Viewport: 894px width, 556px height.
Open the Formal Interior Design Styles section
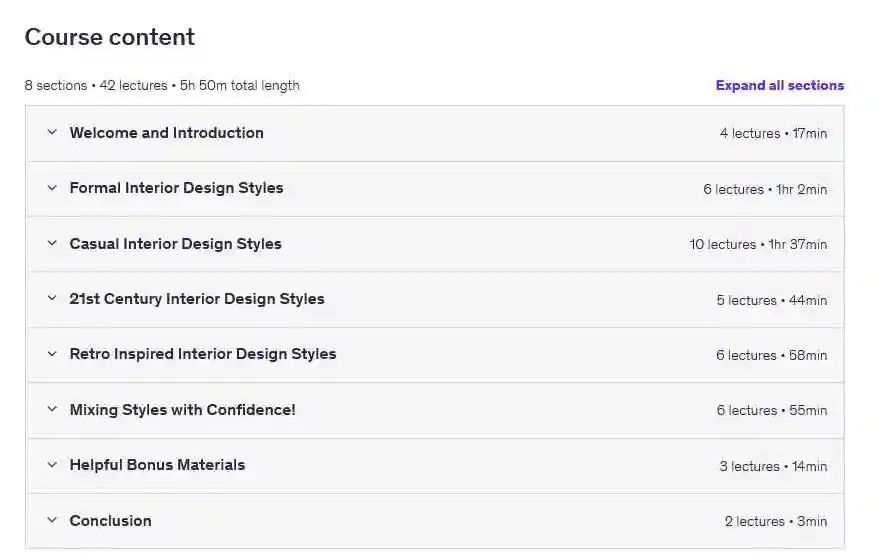click(x=176, y=188)
